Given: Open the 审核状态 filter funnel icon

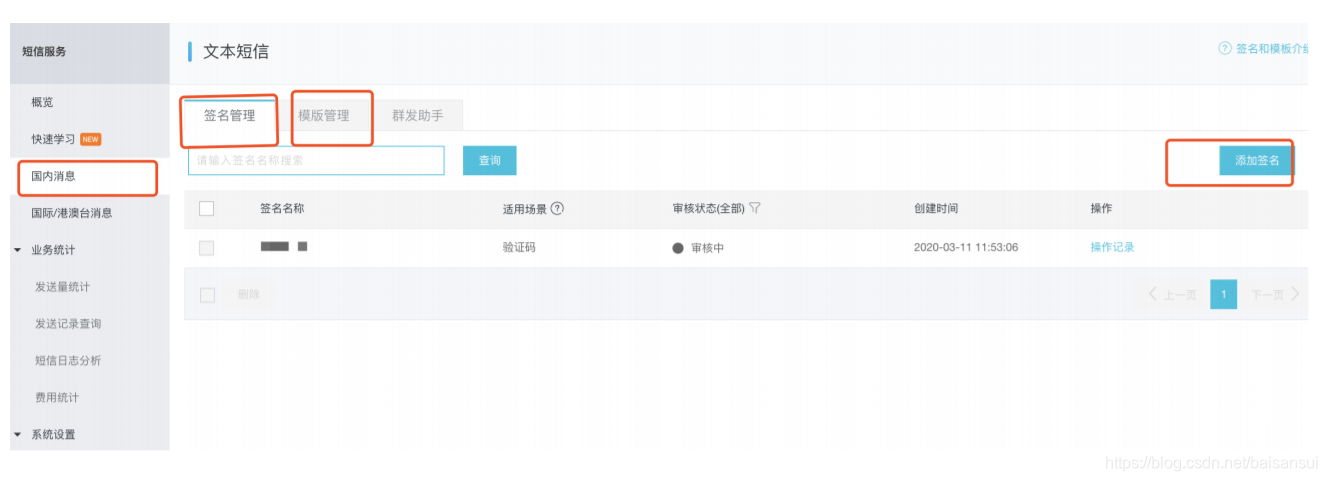Looking at the screenshot, I should point(755,209).
